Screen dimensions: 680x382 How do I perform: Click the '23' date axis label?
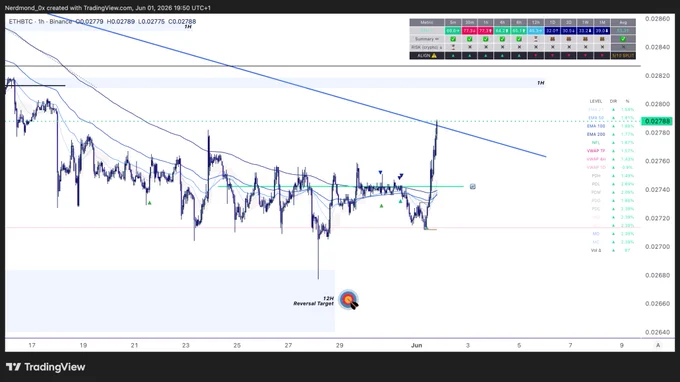point(186,345)
